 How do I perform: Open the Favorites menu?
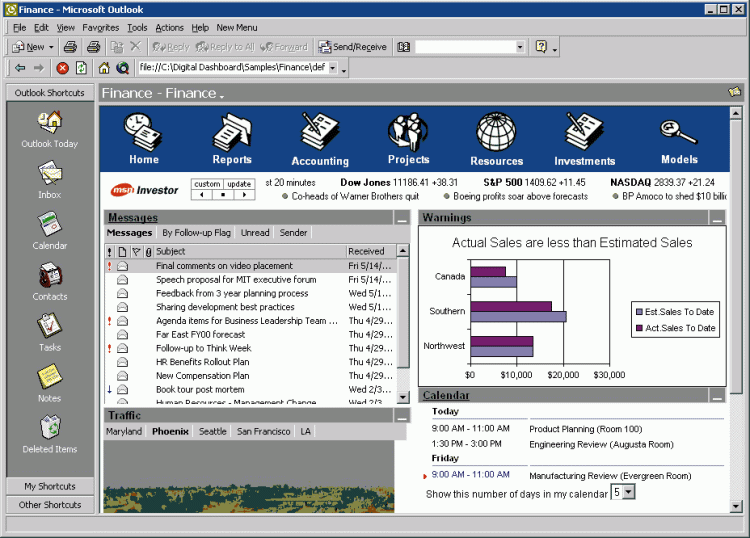[100, 28]
